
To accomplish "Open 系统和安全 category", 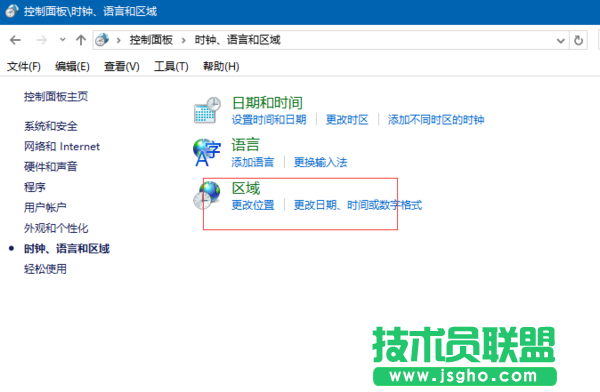I will click(x=51, y=126).
